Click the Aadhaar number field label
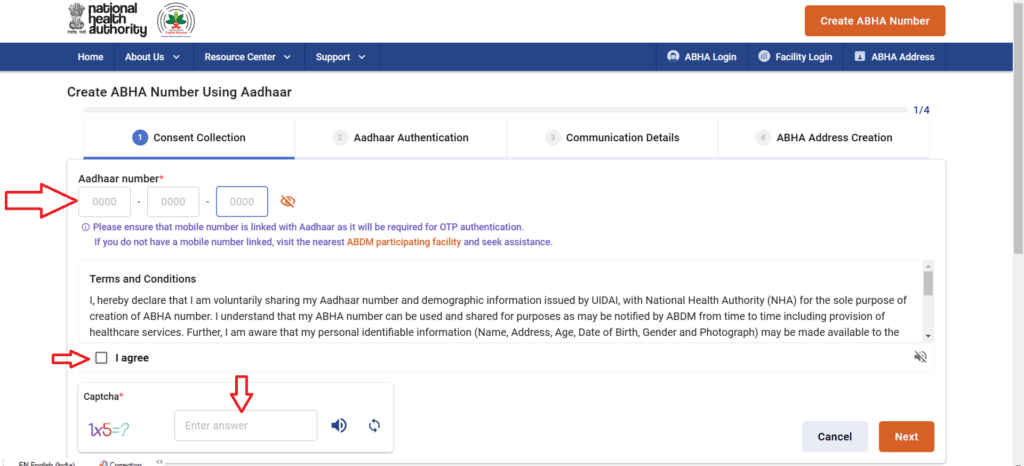This screenshot has width=1024, height=466. (121, 178)
